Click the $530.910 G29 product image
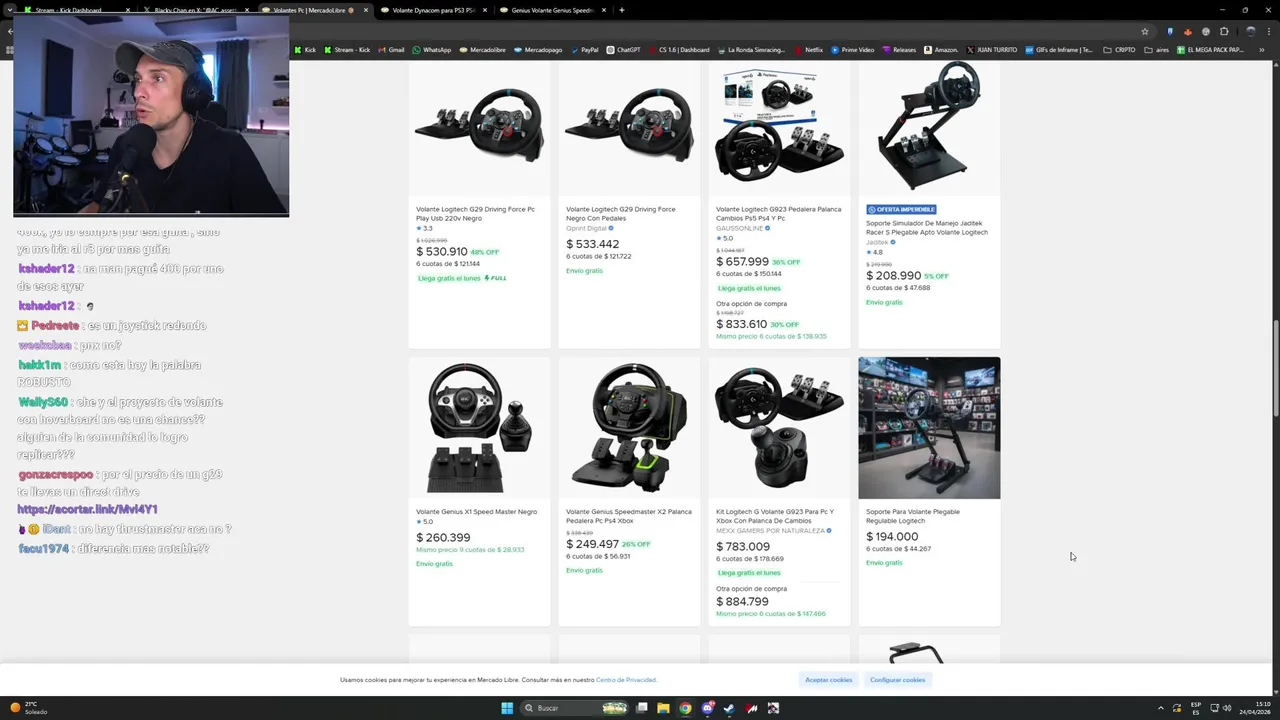1280x720 pixels. (x=479, y=125)
